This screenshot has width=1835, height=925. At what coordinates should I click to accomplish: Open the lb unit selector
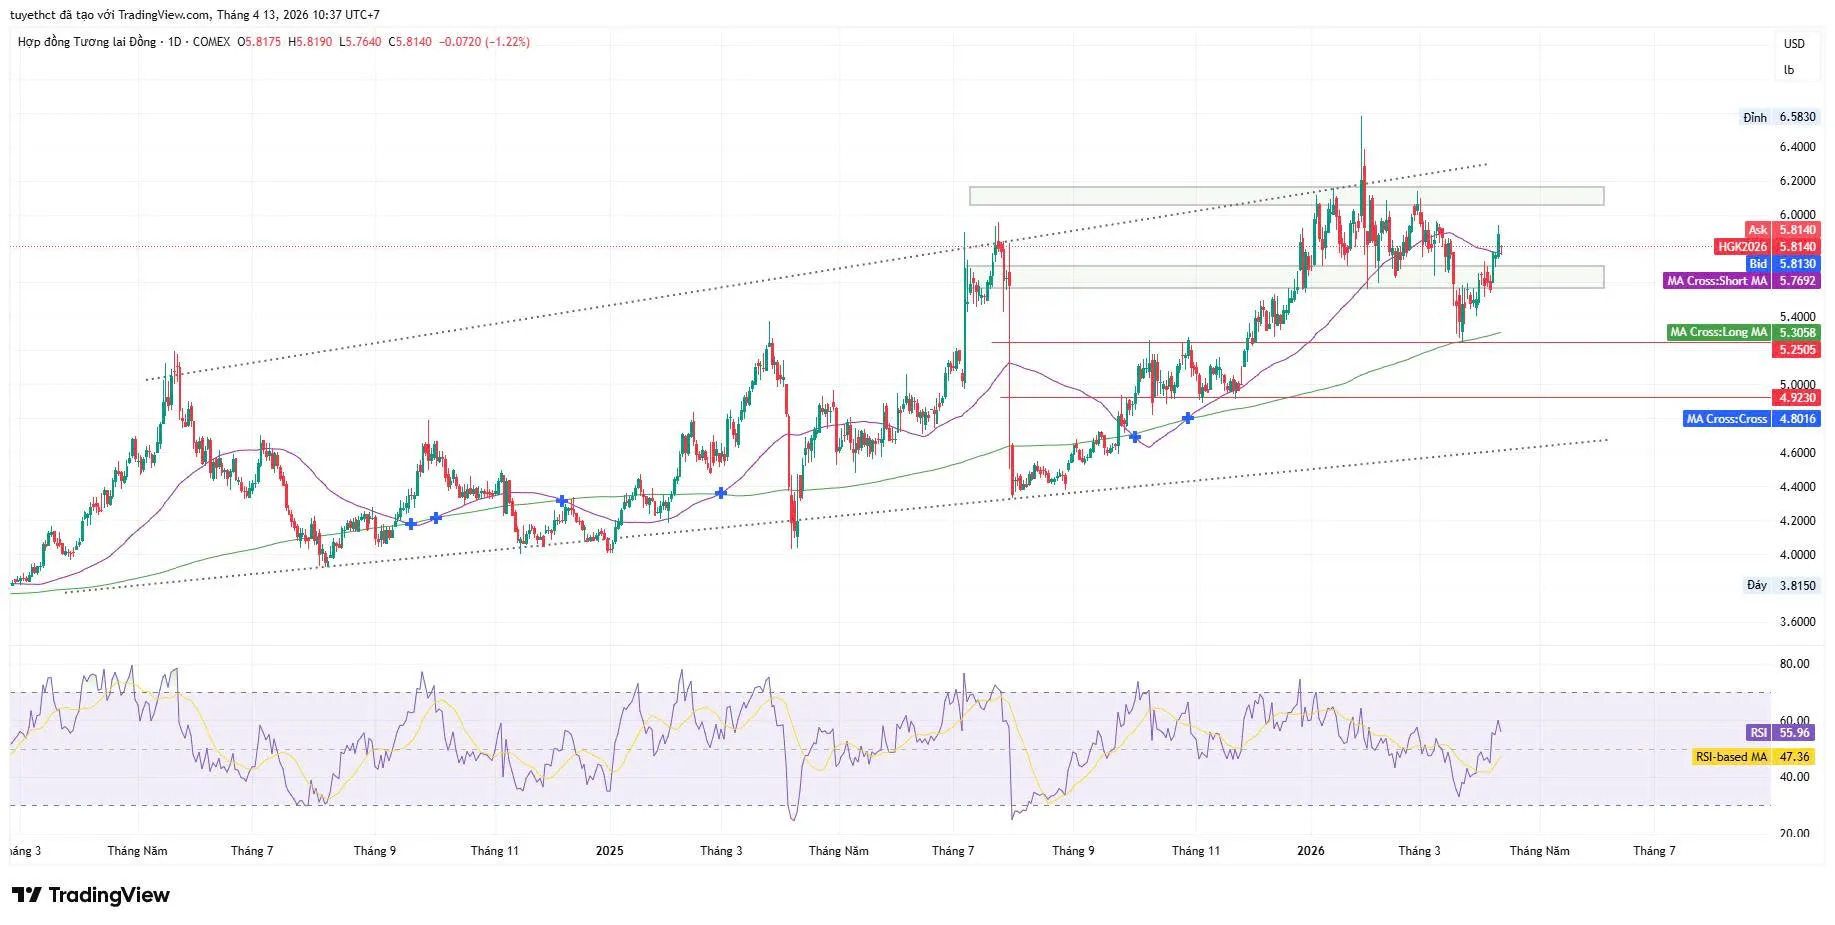[x=1789, y=70]
